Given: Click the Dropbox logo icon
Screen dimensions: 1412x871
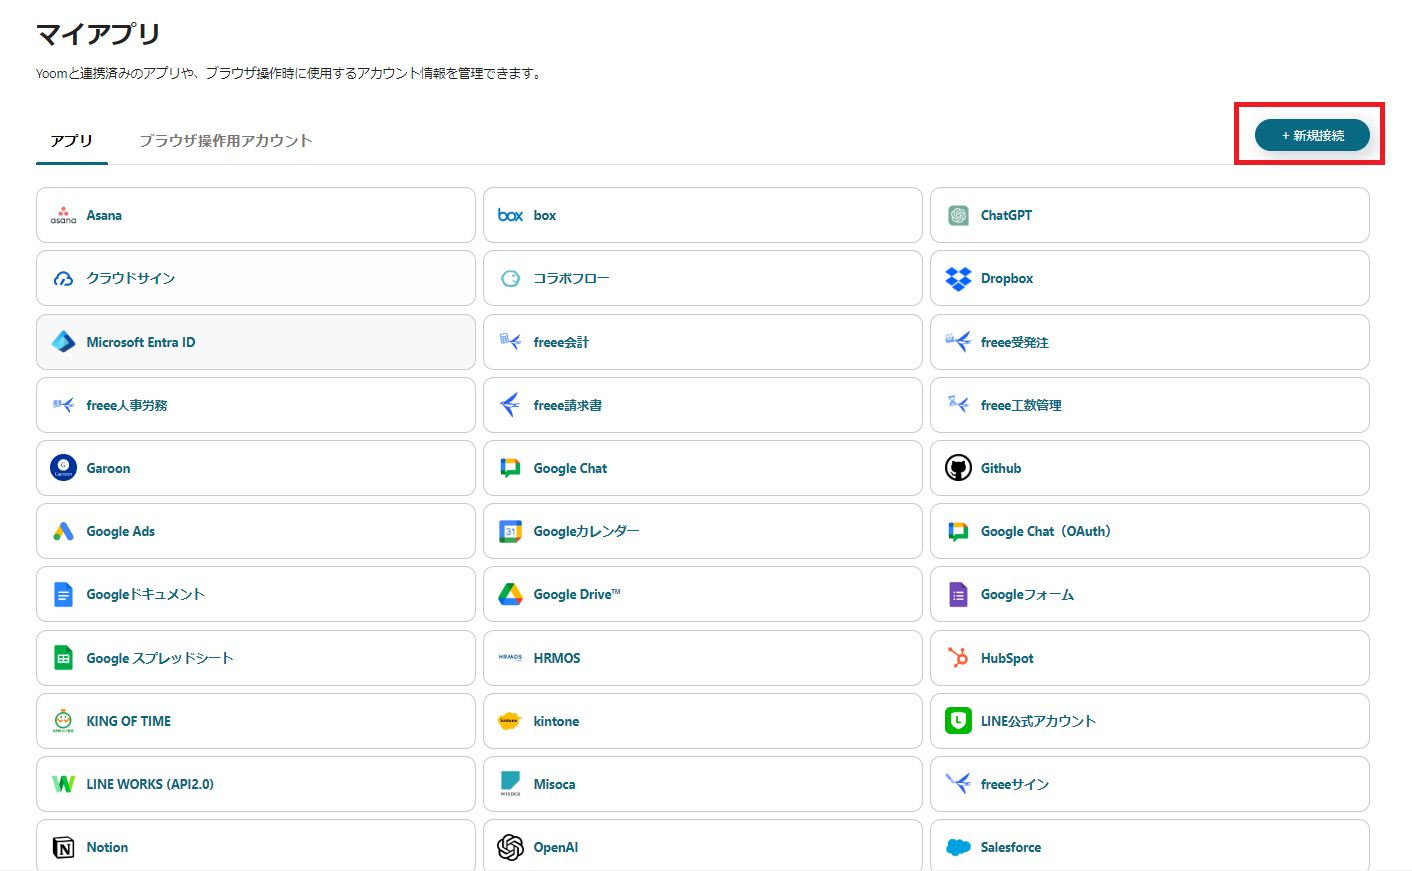Looking at the screenshot, I should click(x=958, y=279).
